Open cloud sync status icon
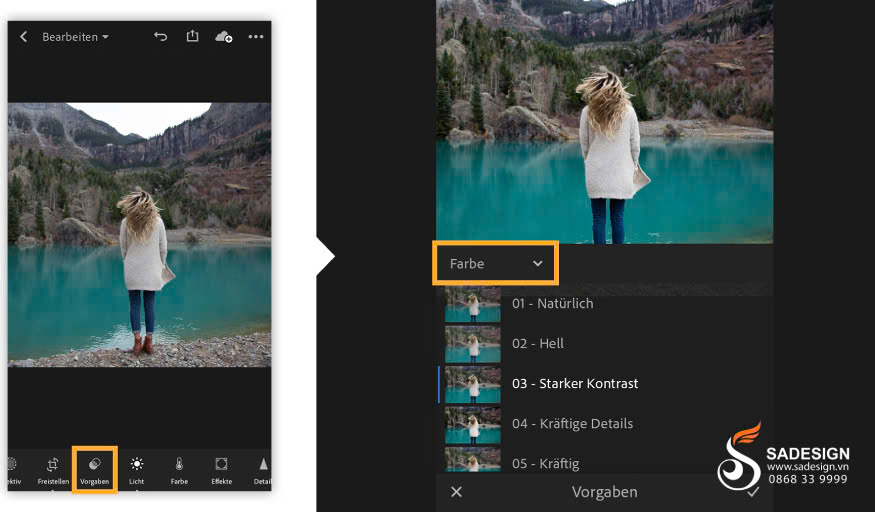Viewport: 875px width, 512px height. [x=224, y=37]
